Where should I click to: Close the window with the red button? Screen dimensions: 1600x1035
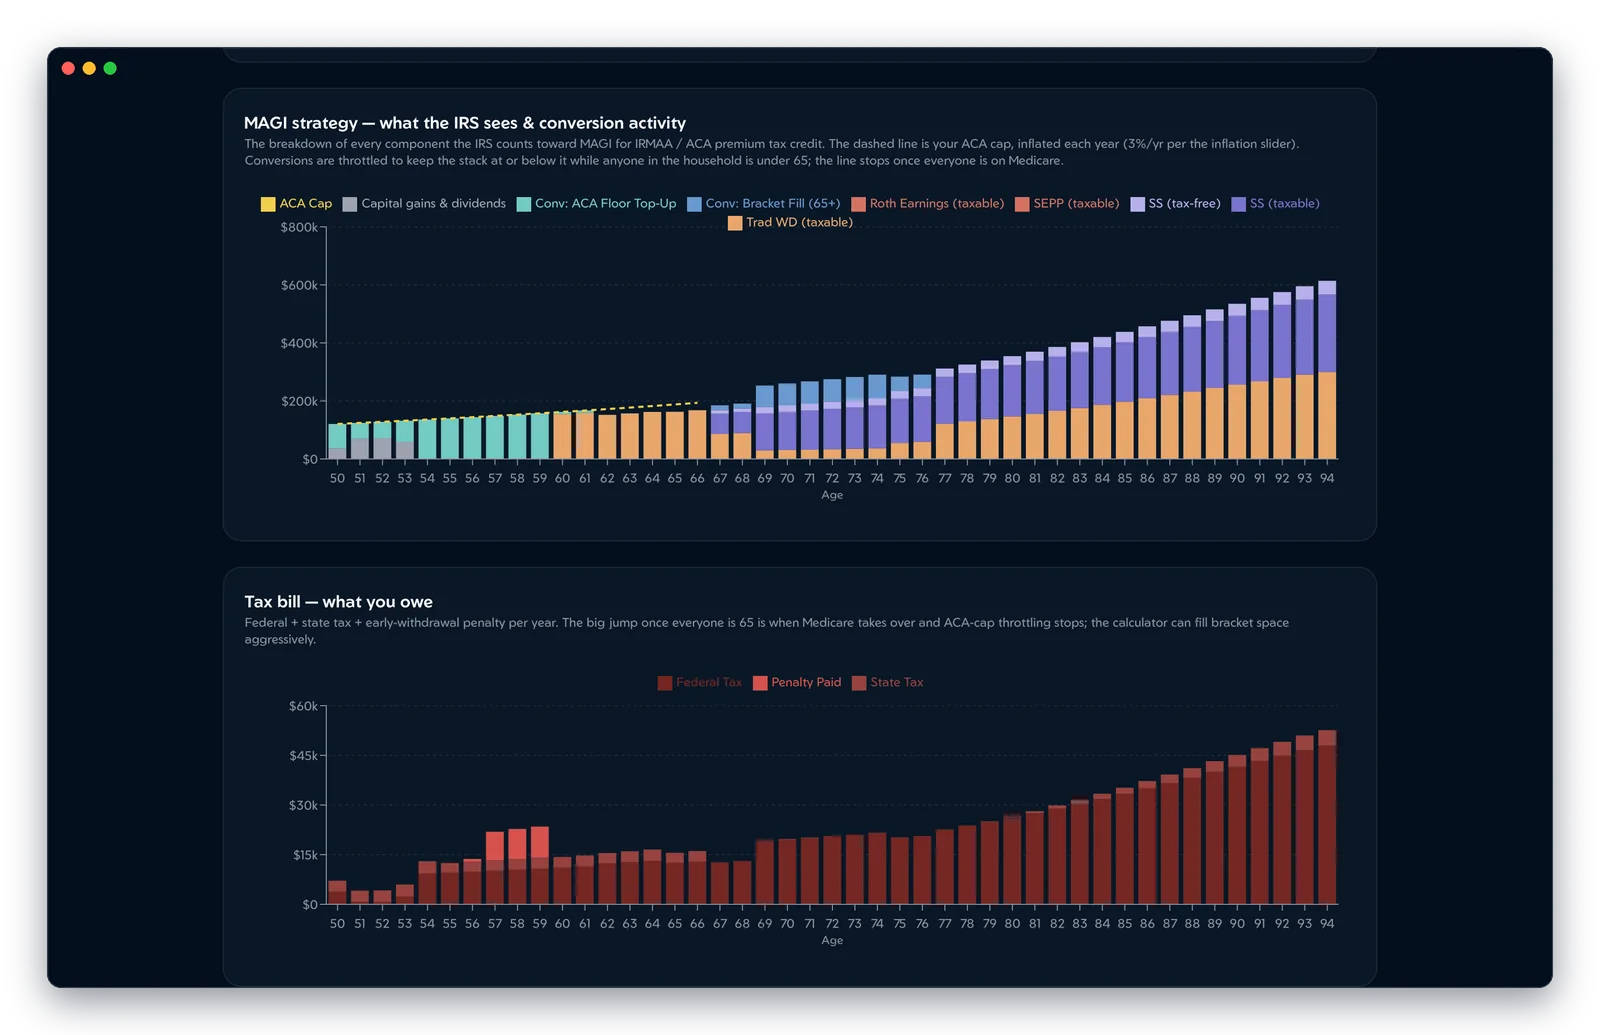coord(68,69)
